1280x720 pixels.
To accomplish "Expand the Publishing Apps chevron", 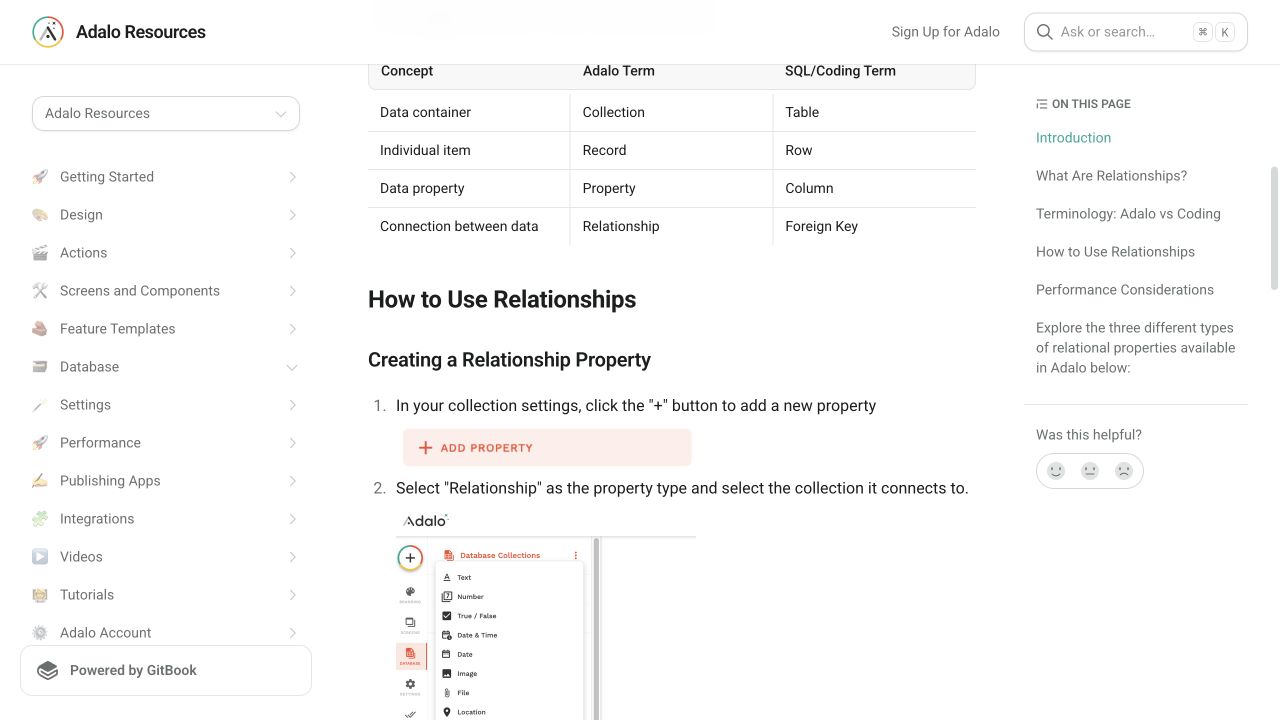I will (292, 481).
